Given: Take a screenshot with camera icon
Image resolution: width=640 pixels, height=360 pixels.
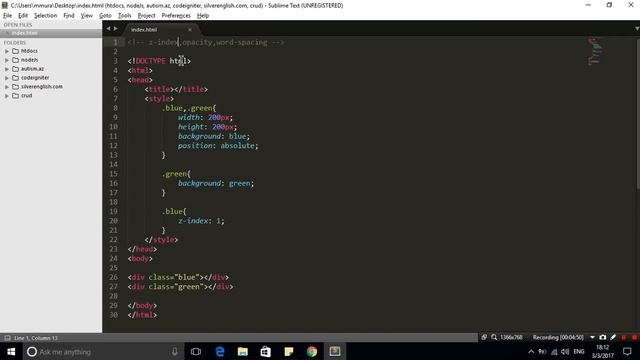Looking at the screenshot, I should [603, 338].
